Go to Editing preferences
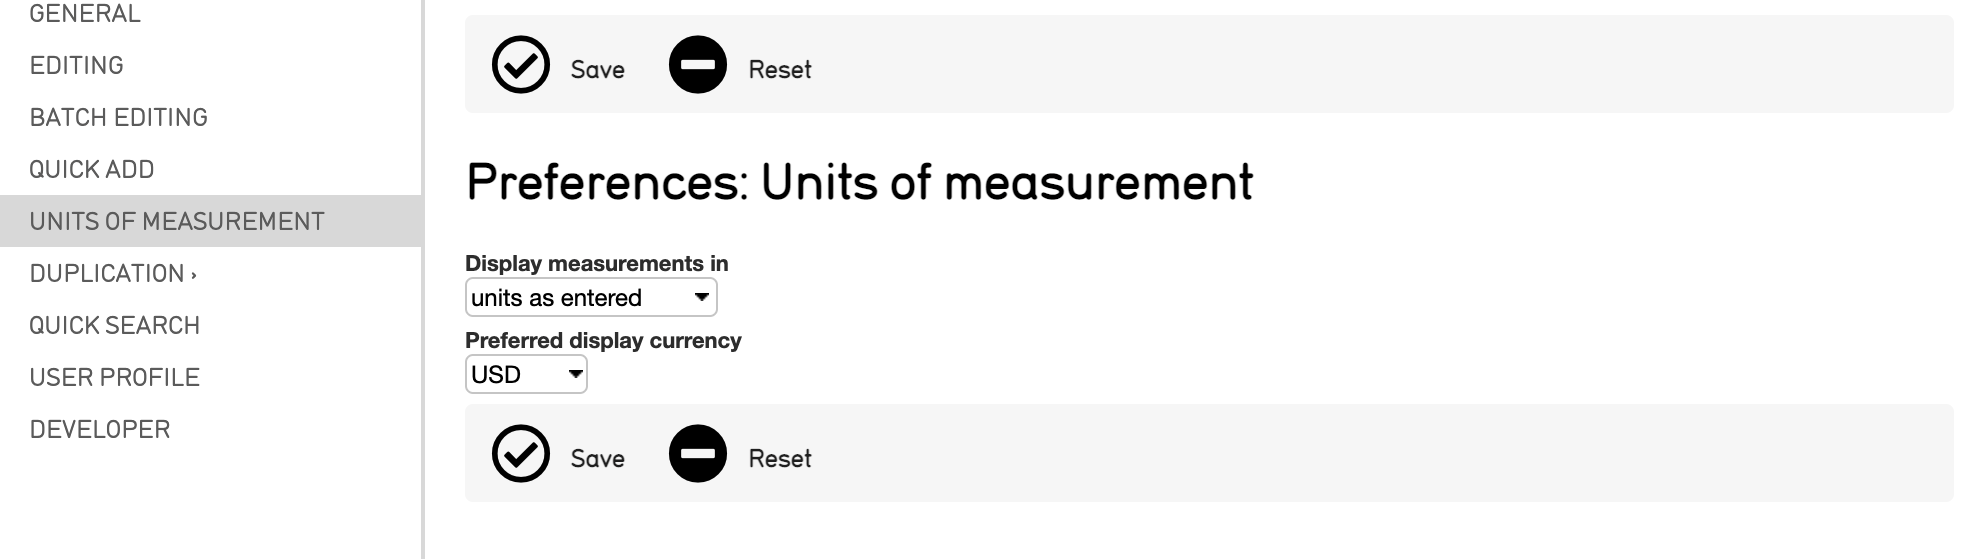The width and height of the screenshot is (1978, 559). pyautogui.click(x=77, y=66)
